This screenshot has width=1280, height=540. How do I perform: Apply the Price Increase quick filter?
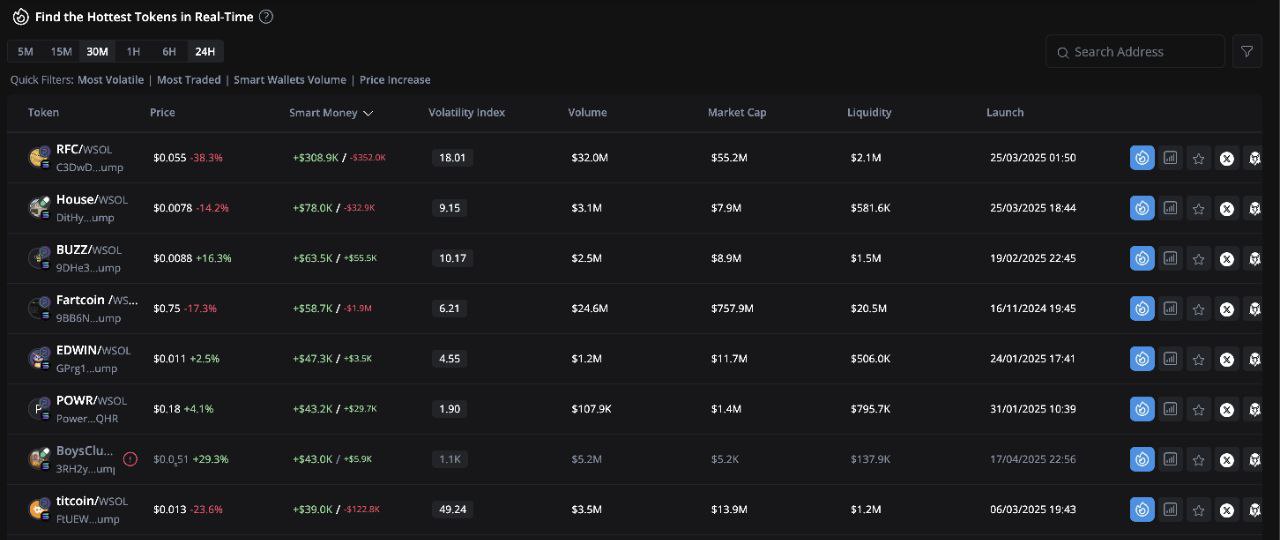(x=395, y=80)
